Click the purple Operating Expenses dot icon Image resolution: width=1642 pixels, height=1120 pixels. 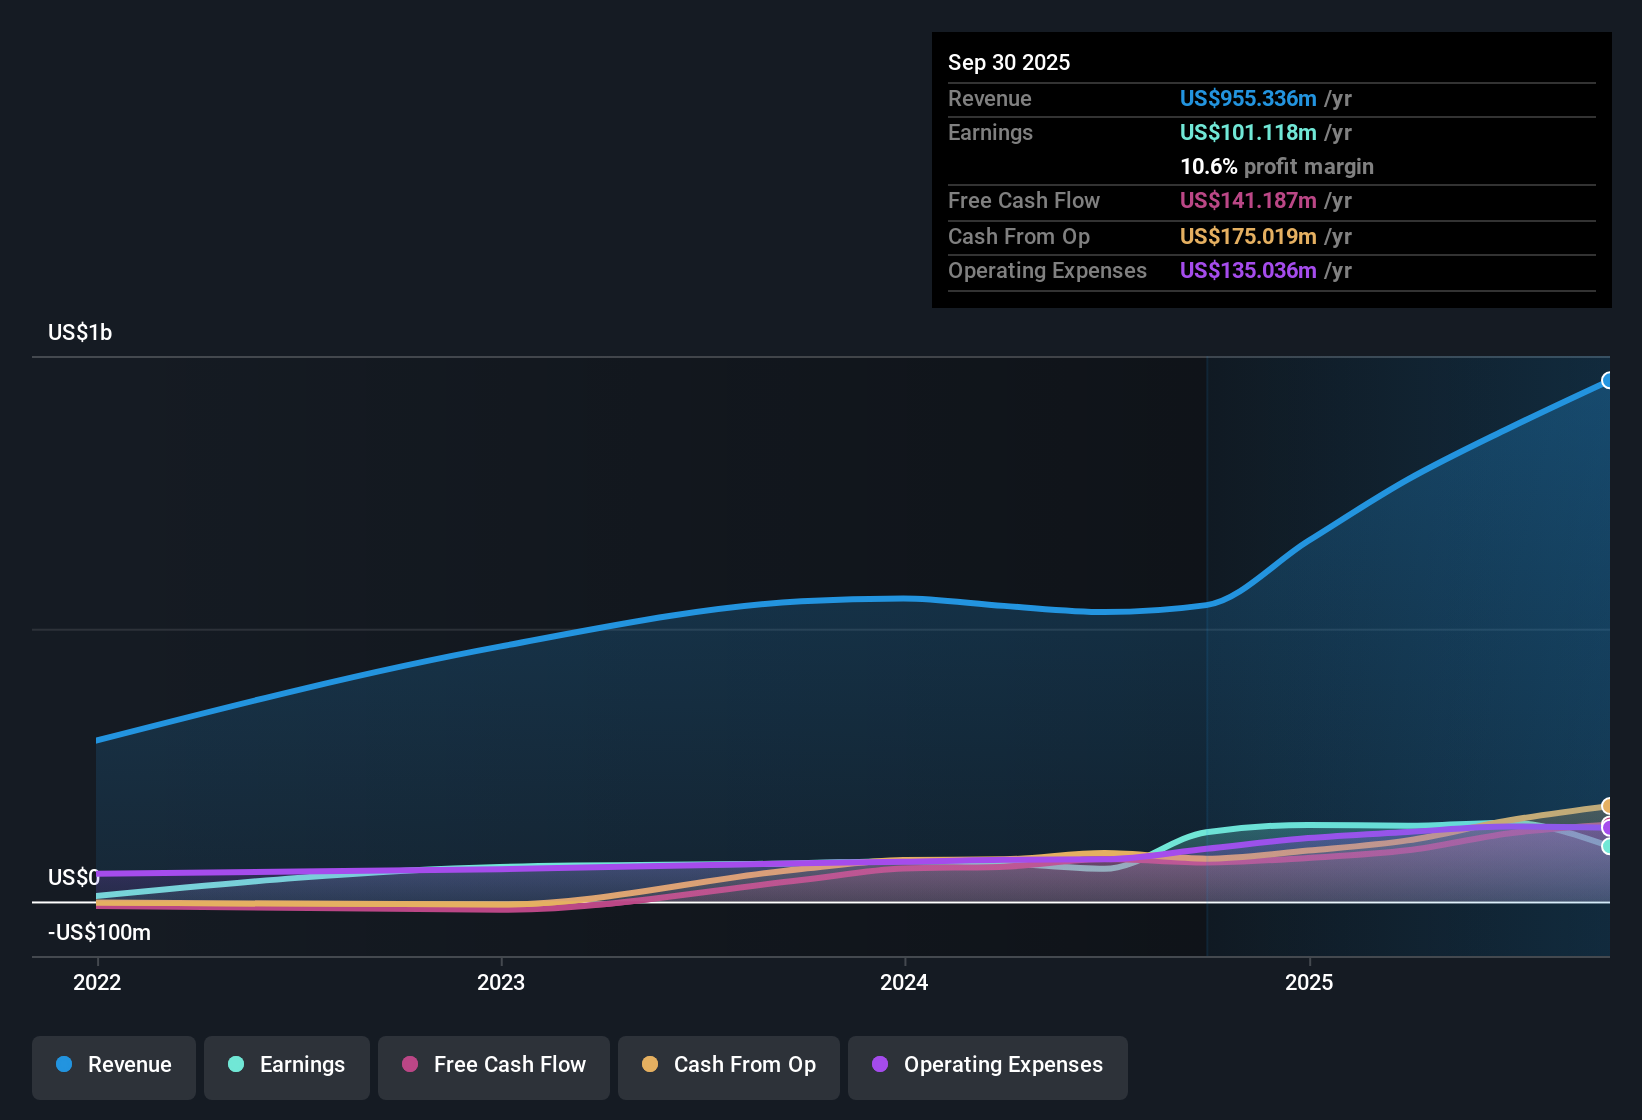click(x=879, y=1065)
